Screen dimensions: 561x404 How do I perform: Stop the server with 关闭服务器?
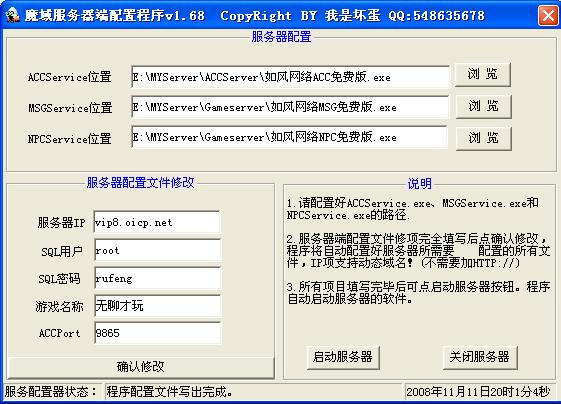click(x=480, y=357)
